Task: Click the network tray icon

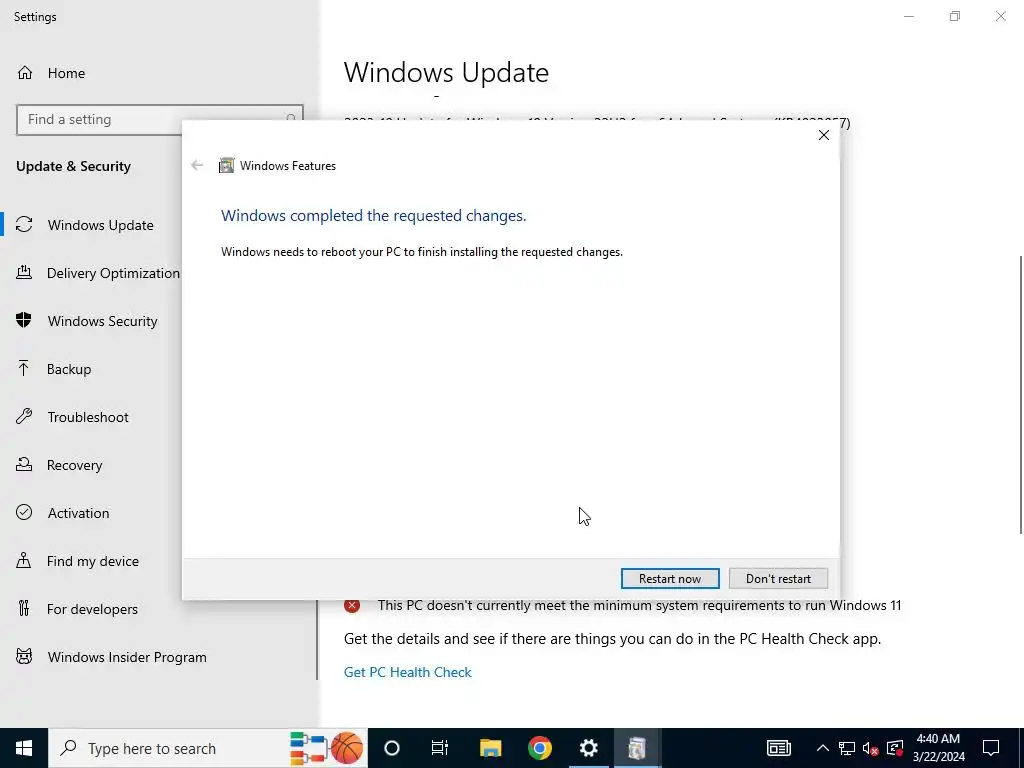Action: 846,748
